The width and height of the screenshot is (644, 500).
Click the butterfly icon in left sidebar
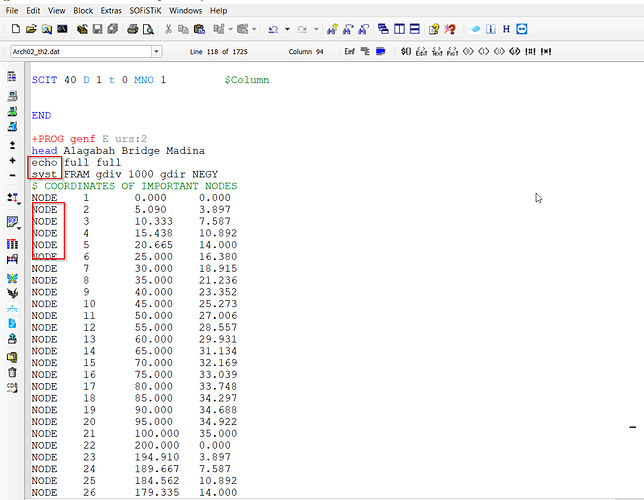pos(12,279)
